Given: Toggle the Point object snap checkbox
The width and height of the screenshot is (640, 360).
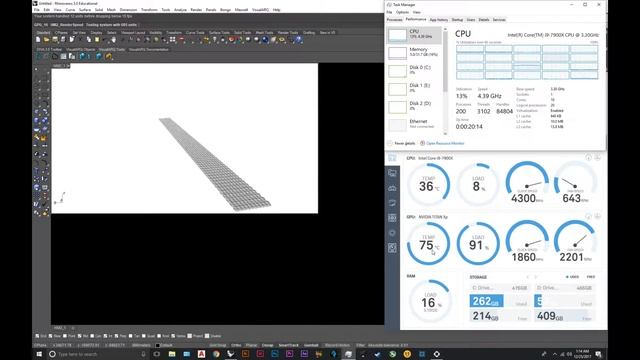Looking at the screenshot, I should point(65,336).
